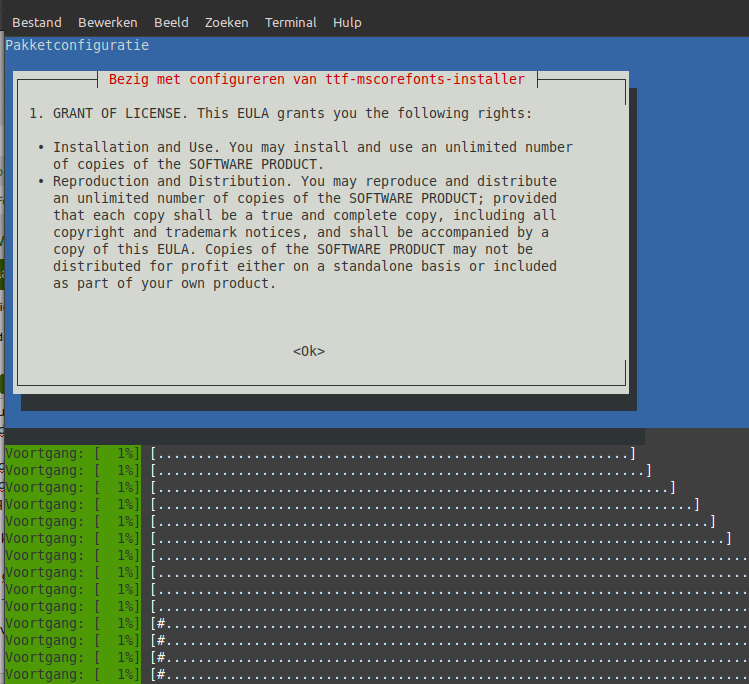Click the 'Installation and Use' bullet line

305,147
